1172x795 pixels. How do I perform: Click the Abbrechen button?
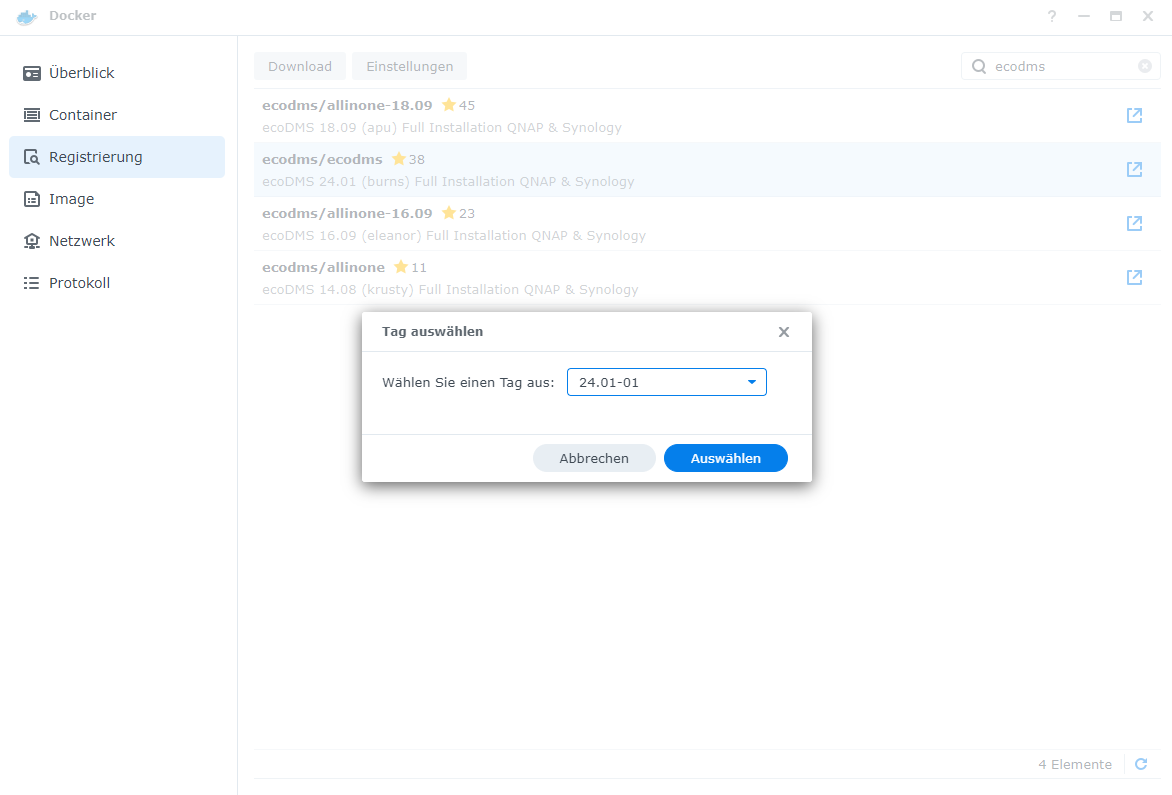click(594, 458)
